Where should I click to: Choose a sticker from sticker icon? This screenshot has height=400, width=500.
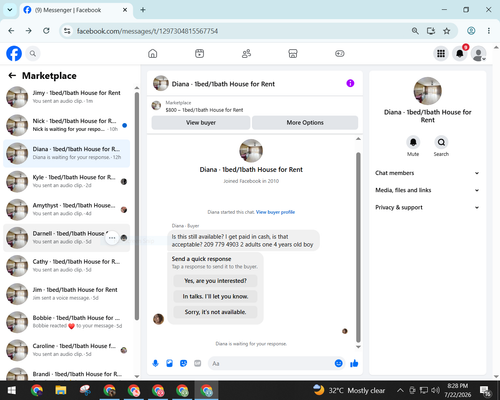click(183, 363)
